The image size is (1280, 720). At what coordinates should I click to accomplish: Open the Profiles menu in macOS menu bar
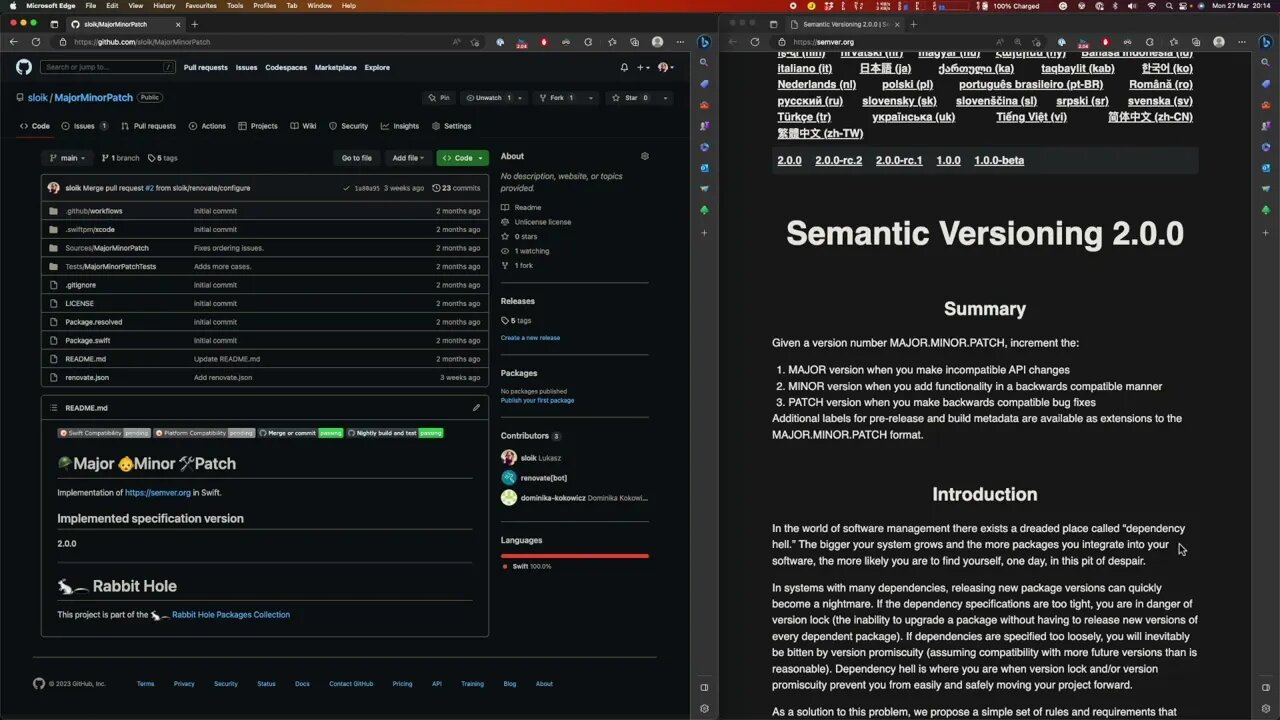pyautogui.click(x=265, y=5)
